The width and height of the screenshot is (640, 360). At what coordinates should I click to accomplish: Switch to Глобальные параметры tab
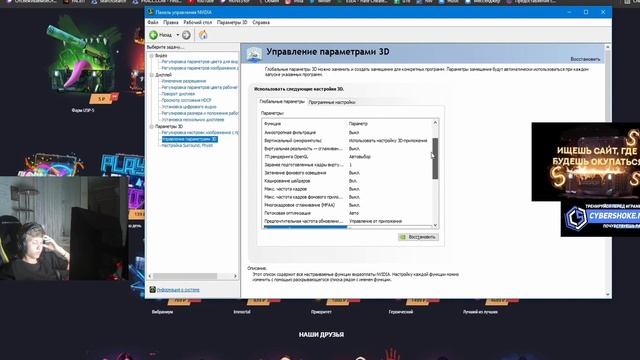[282, 101]
